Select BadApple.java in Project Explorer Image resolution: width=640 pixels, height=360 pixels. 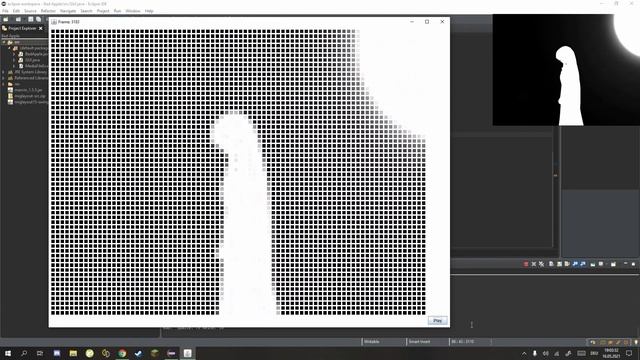[x=36, y=54]
